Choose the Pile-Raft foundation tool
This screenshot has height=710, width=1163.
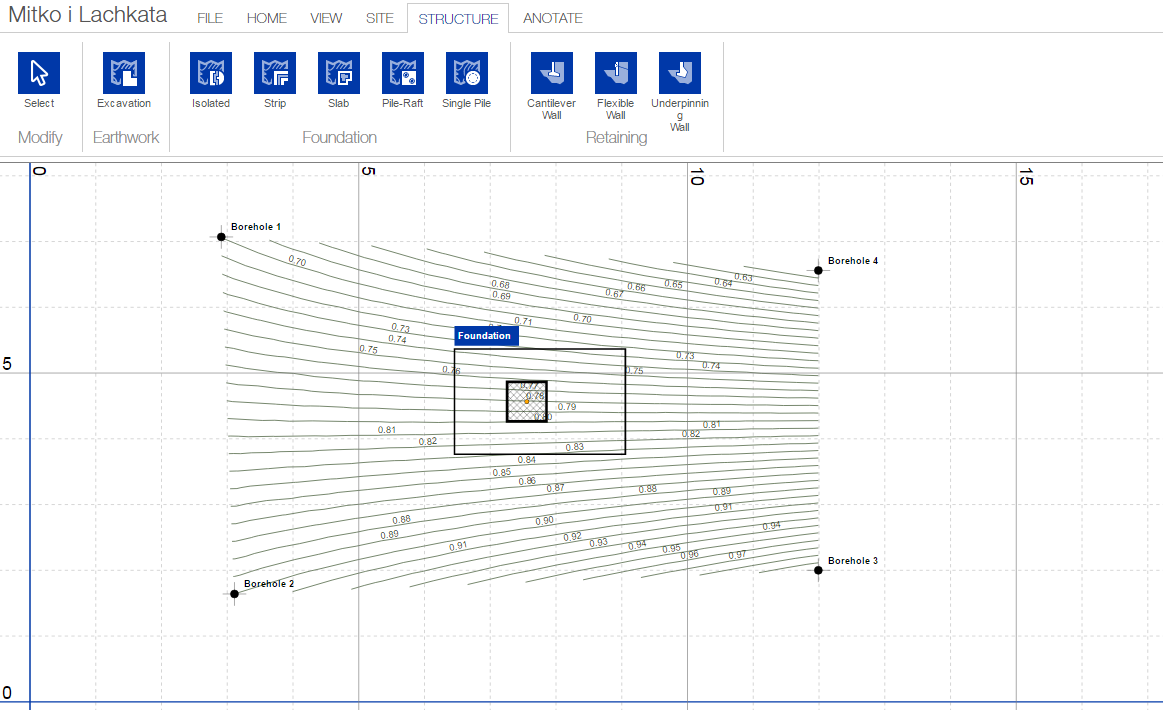[403, 73]
